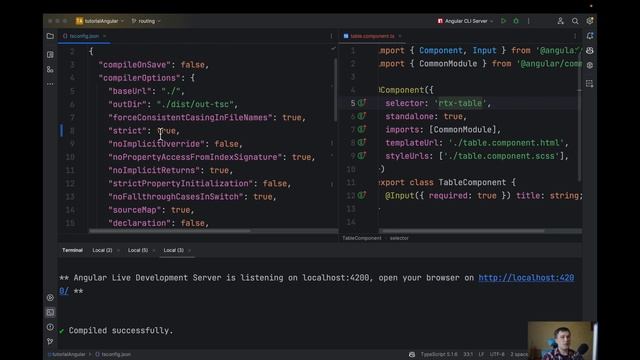Click the status bar icon left of TypeScript

(412, 354)
